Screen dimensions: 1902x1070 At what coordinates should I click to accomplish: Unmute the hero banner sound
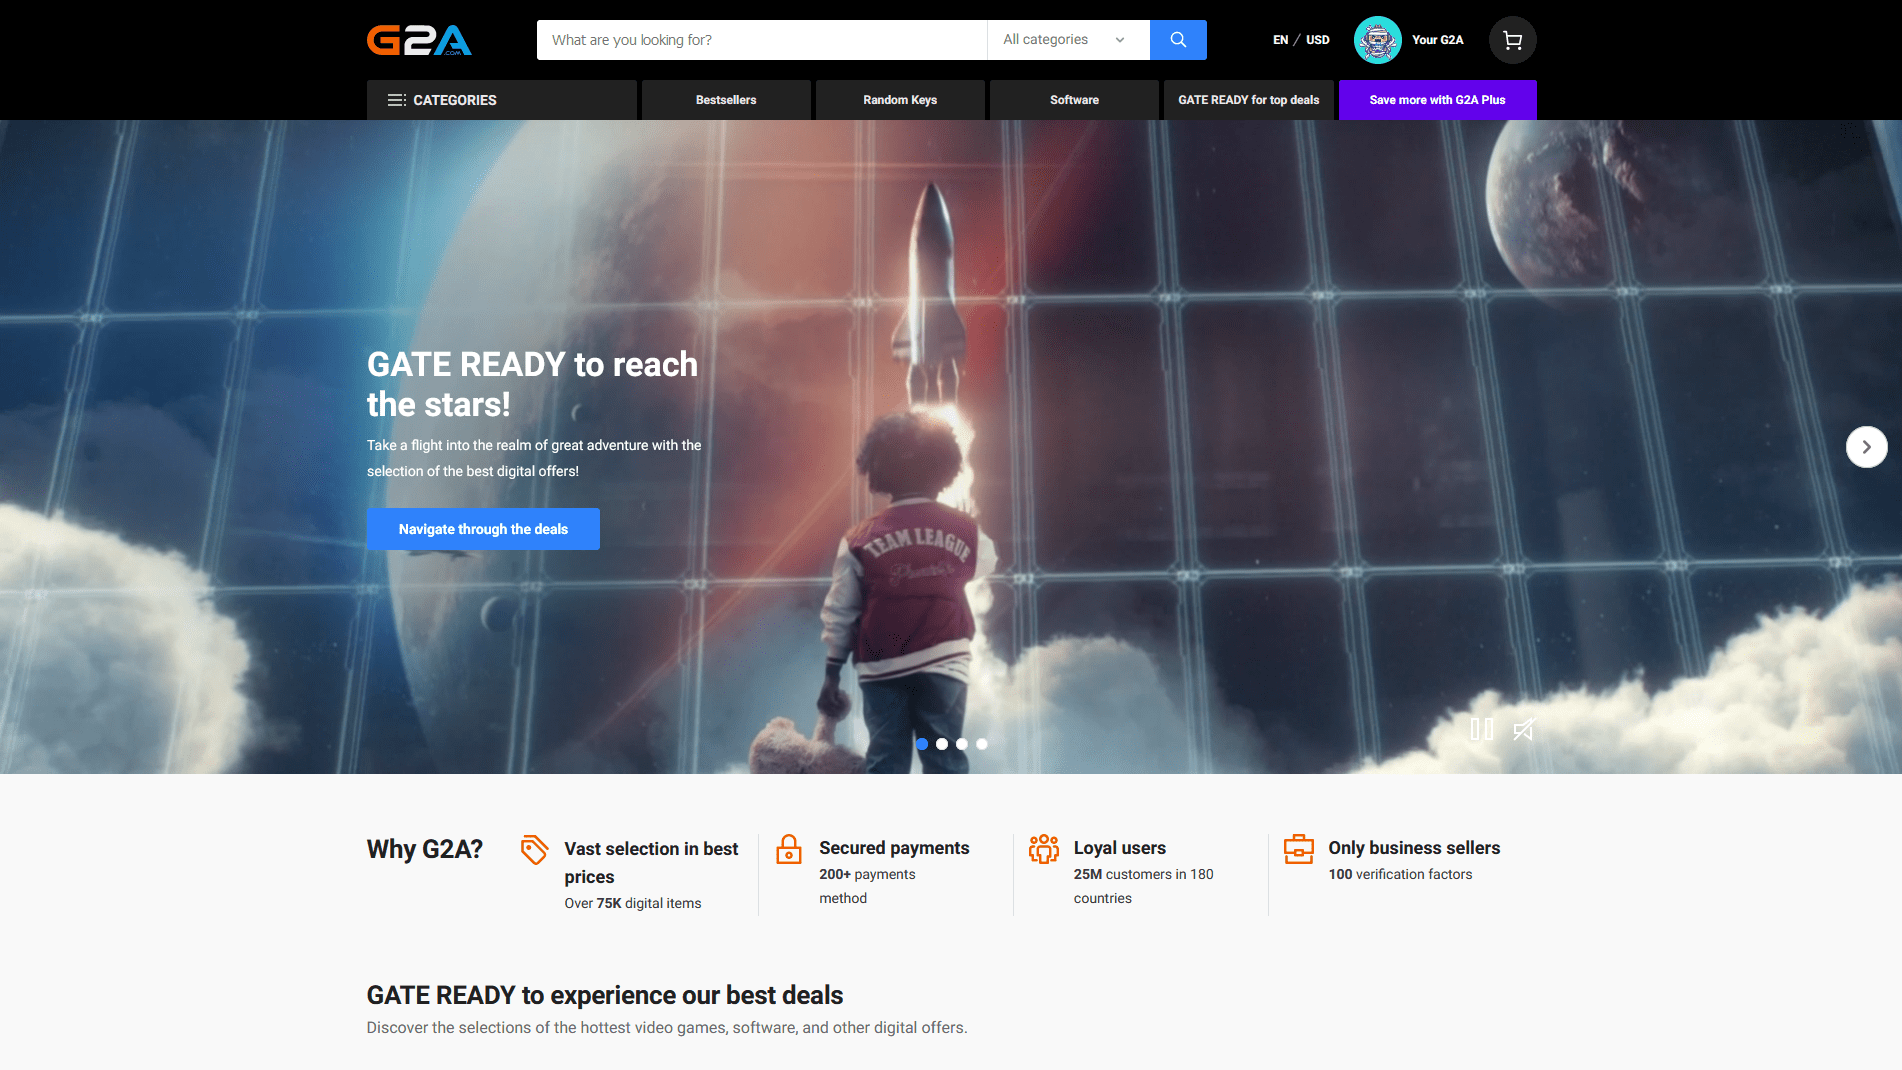pos(1524,730)
